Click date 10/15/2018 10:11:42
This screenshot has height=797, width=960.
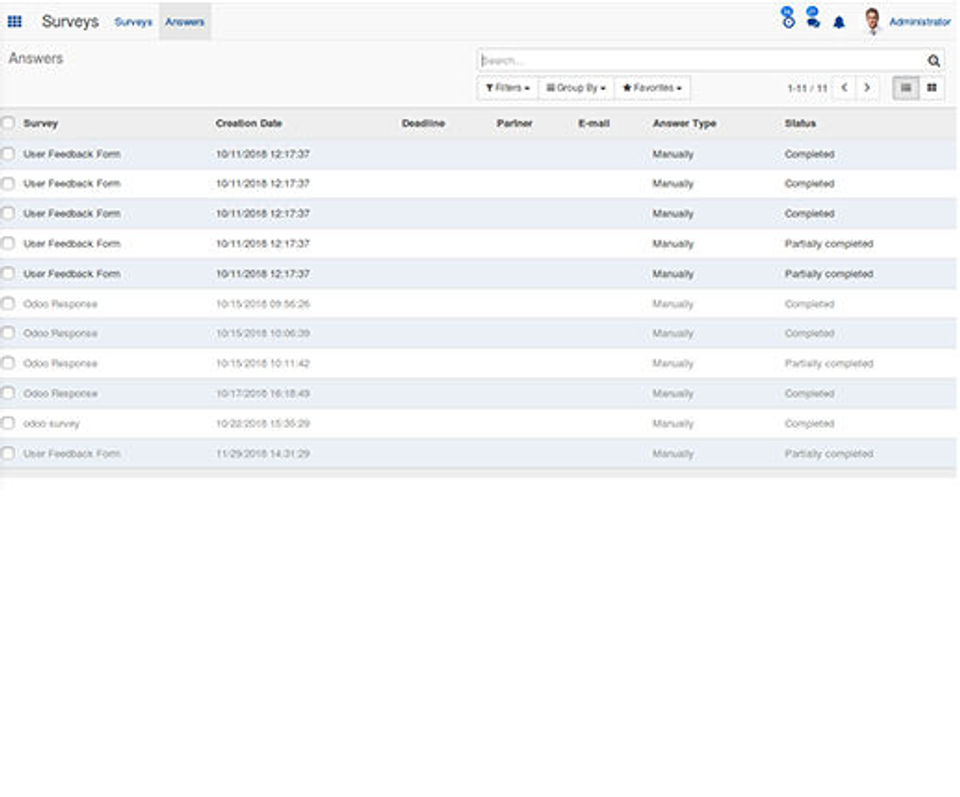263,363
